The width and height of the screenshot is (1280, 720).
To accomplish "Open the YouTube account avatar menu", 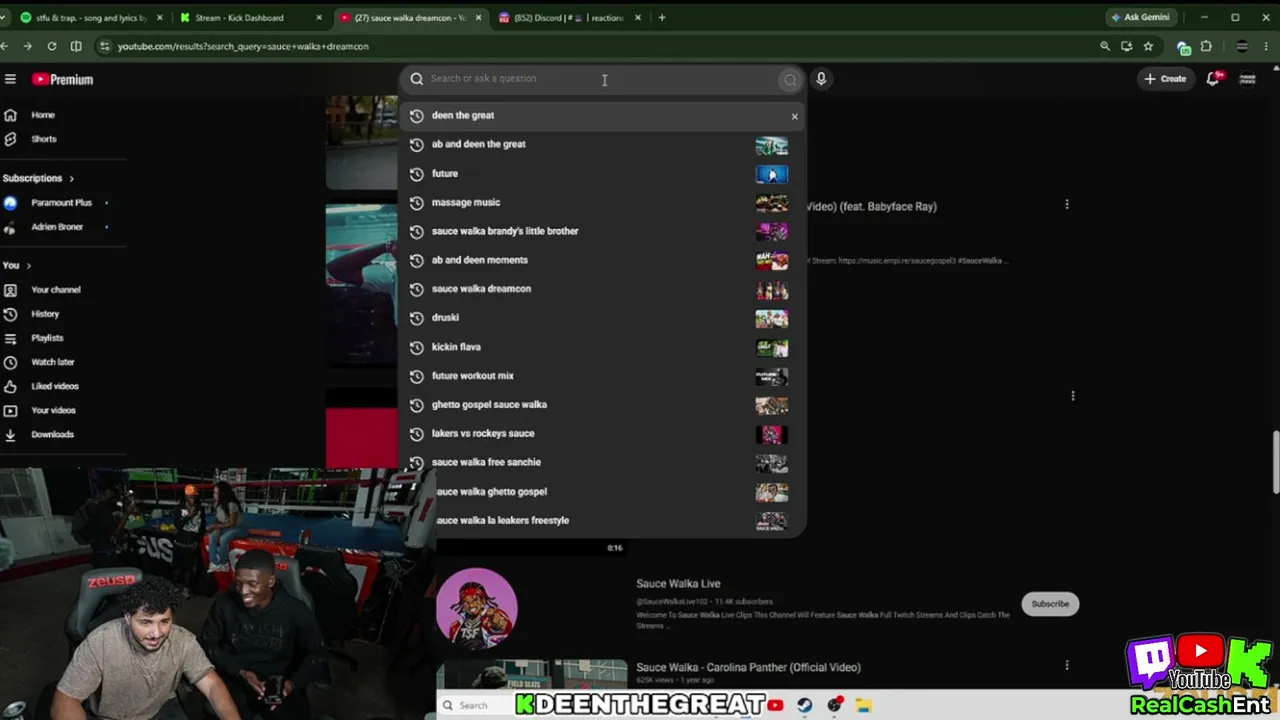I will [1247, 79].
